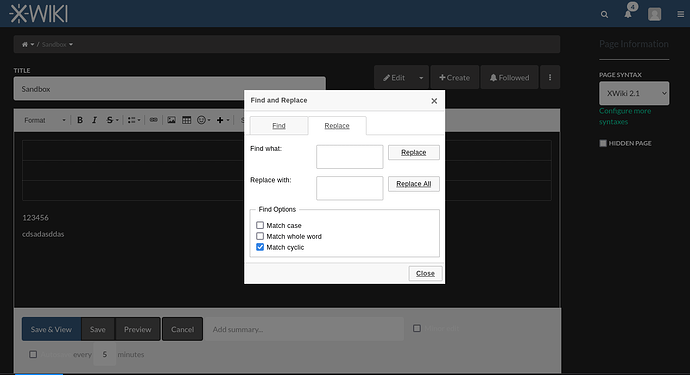The image size is (690, 375).
Task: Expand the strikethrough options arrow
Action: point(117,120)
